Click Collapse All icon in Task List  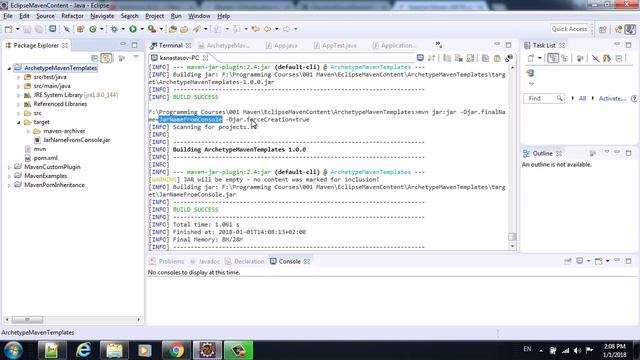[x=619, y=58]
